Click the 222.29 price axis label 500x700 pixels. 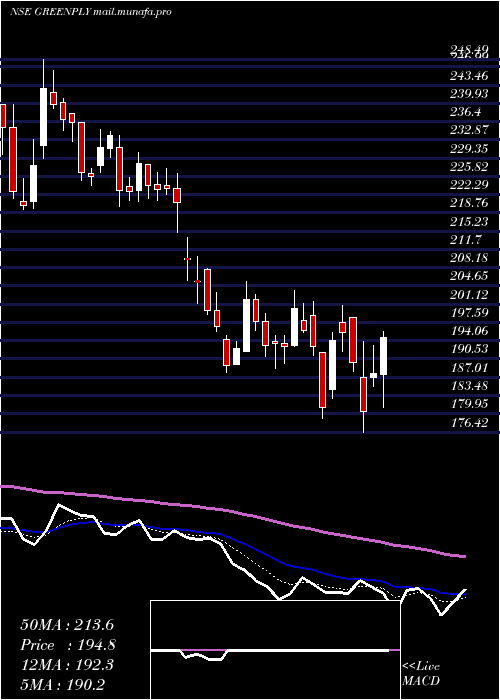pos(469,185)
